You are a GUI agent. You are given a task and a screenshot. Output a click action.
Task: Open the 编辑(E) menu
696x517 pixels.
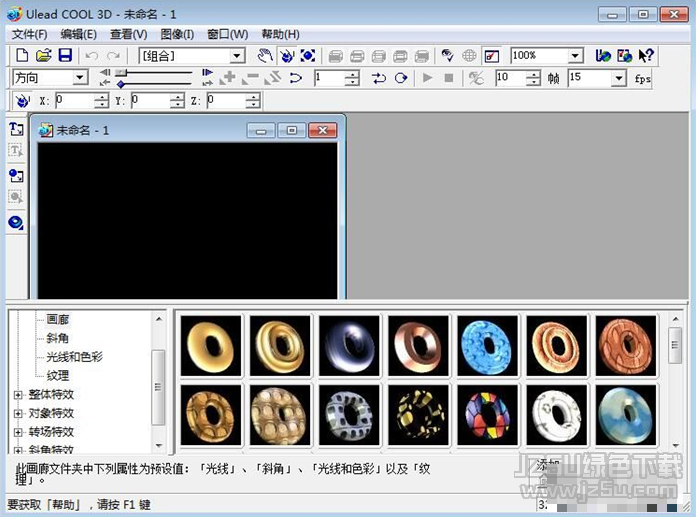click(78, 34)
